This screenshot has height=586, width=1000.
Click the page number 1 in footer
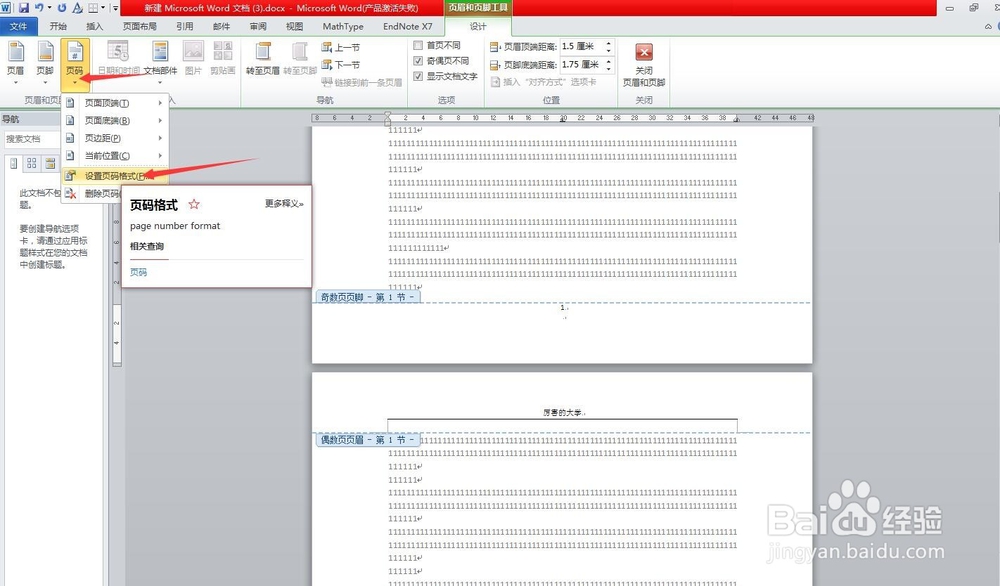pos(562,307)
